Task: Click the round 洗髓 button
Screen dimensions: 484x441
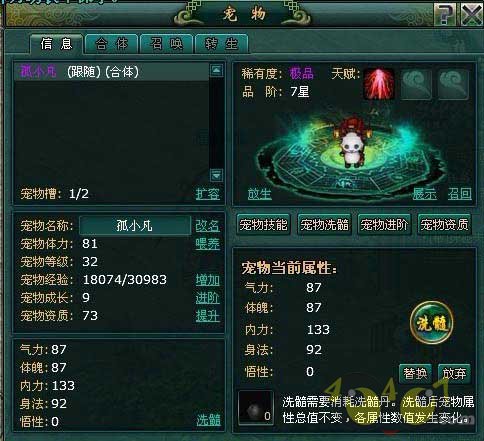Action: tap(432, 323)
